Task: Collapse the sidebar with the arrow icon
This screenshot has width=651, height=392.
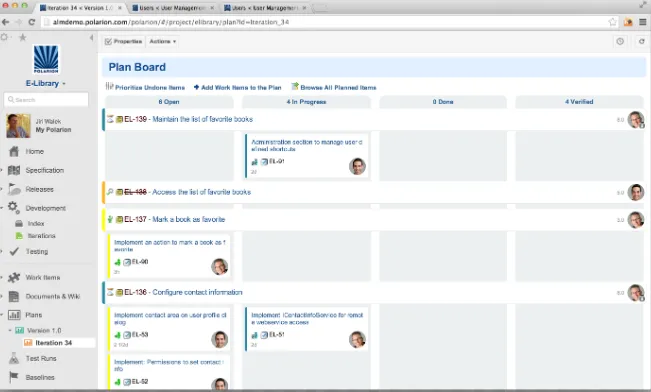Action: click(x=91, y=38)
